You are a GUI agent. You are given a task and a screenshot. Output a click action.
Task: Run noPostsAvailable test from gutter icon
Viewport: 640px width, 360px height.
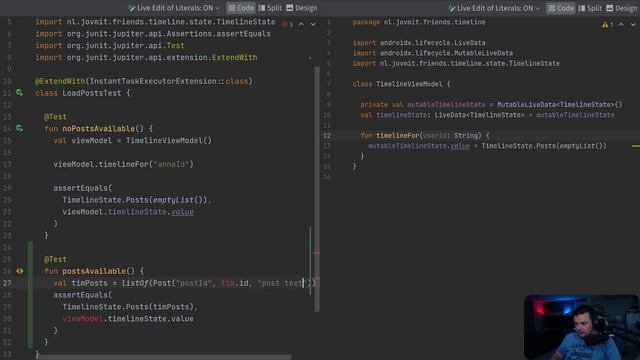(x=19, y=129)
